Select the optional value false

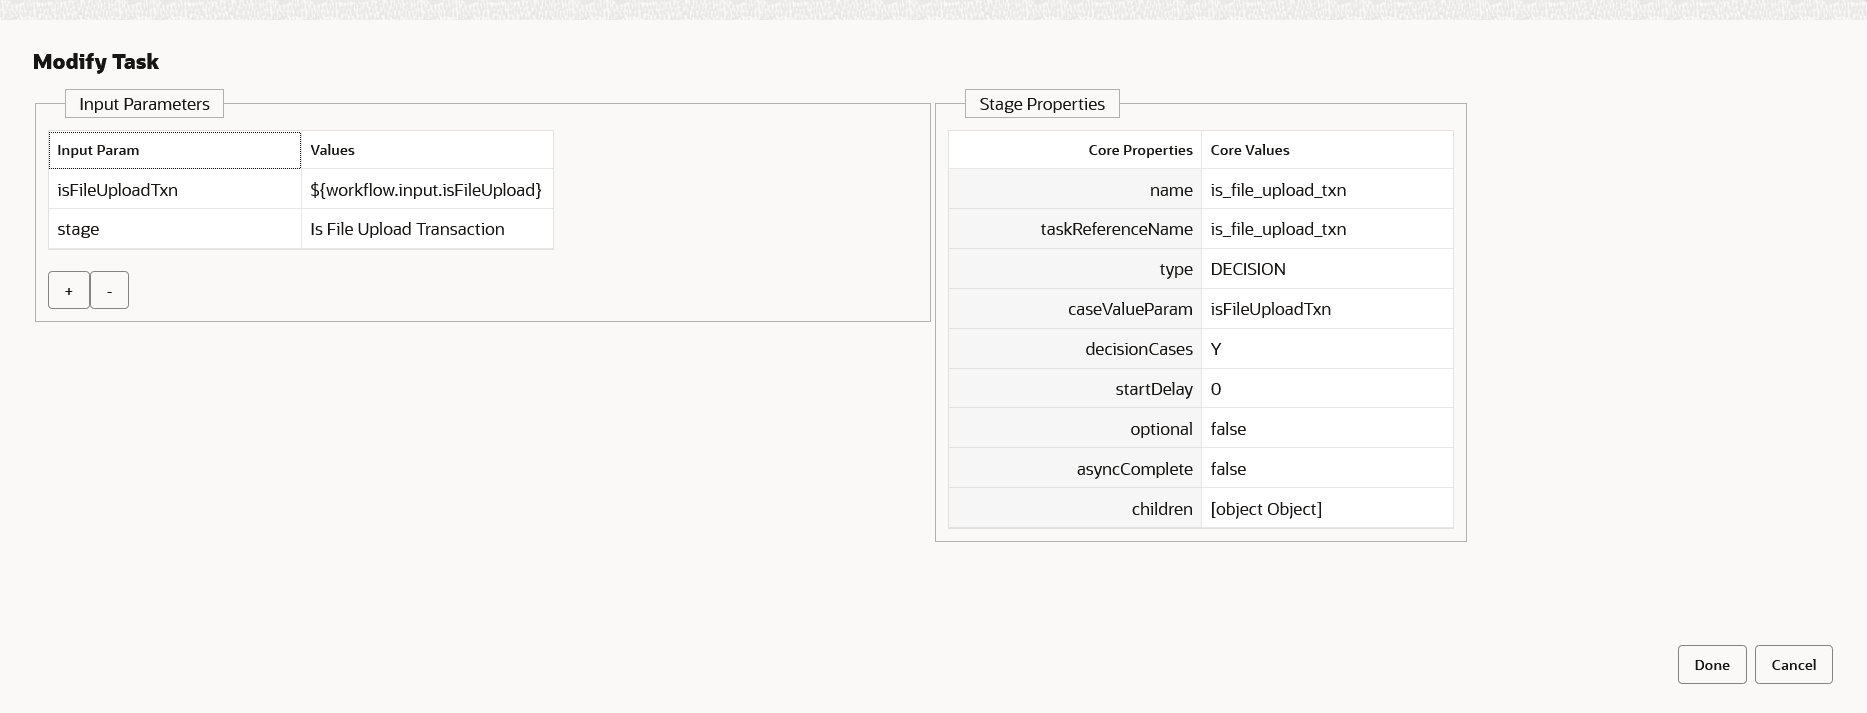pyautogui.click(x=1326, y=429)
